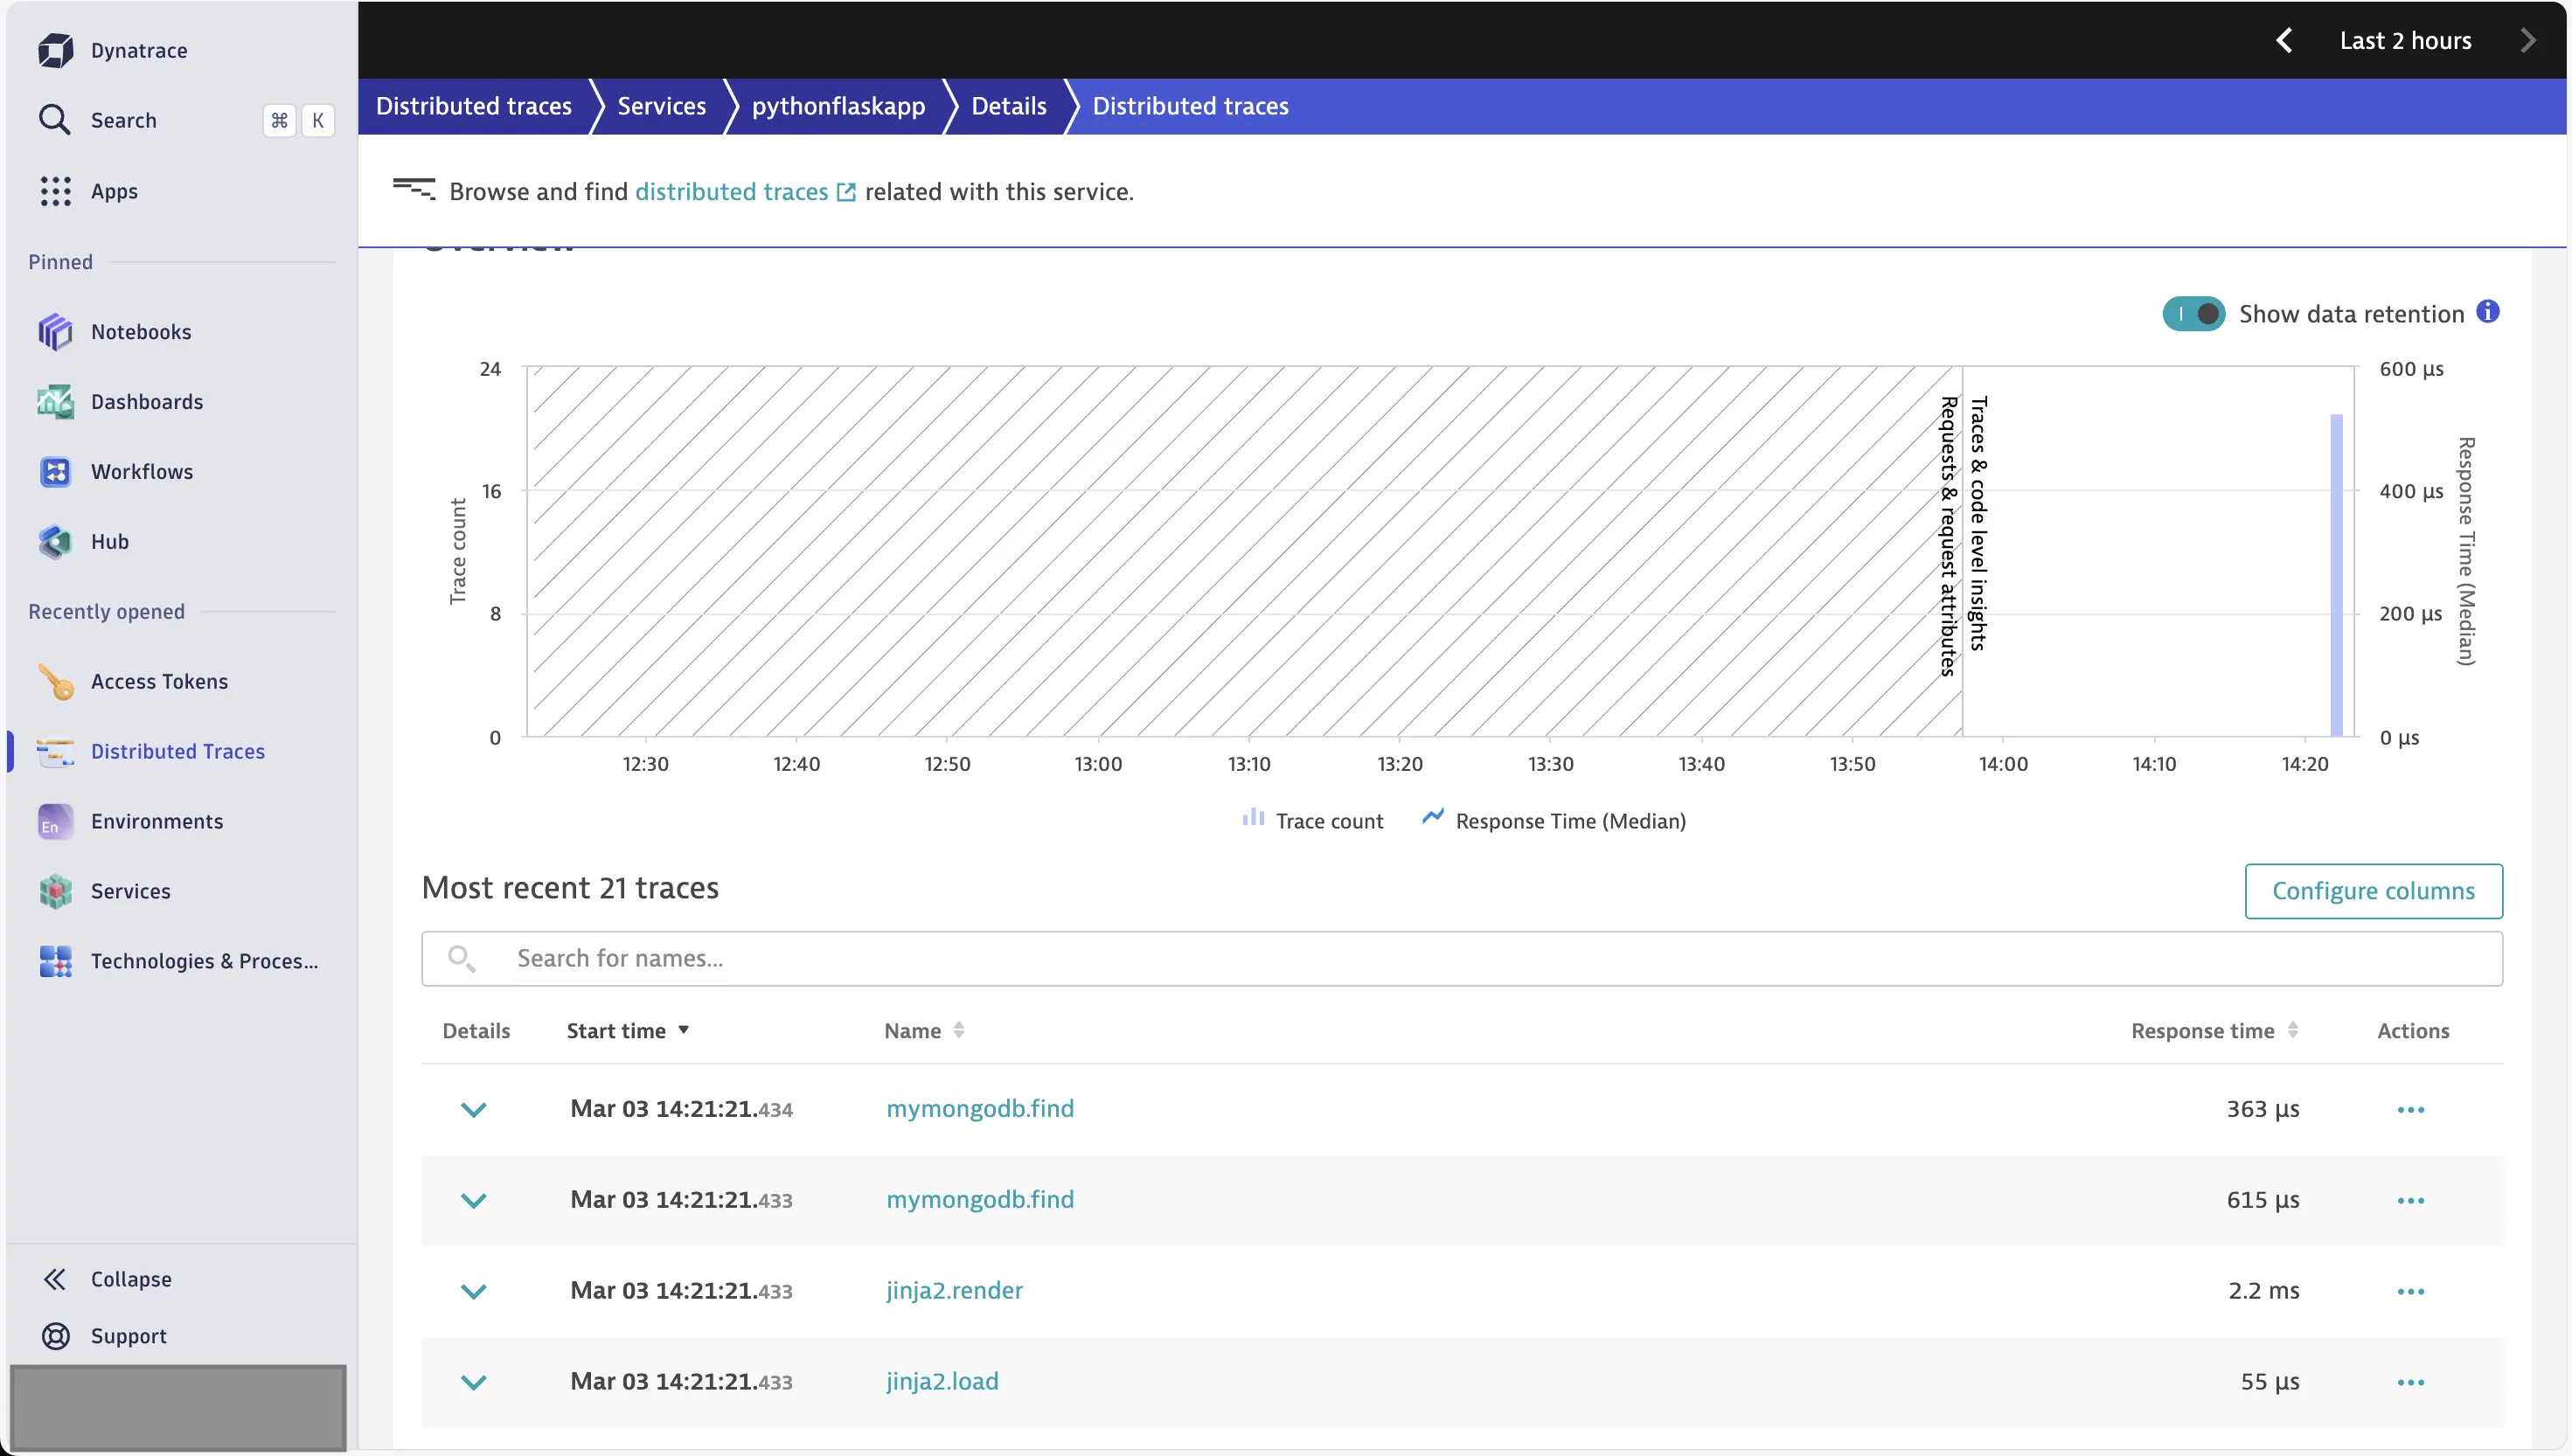Select the pythonflaskapp breadcrumb
Image resolution: width=2572 pixels, height=1456 pixels.
click(x=838, y=106)
